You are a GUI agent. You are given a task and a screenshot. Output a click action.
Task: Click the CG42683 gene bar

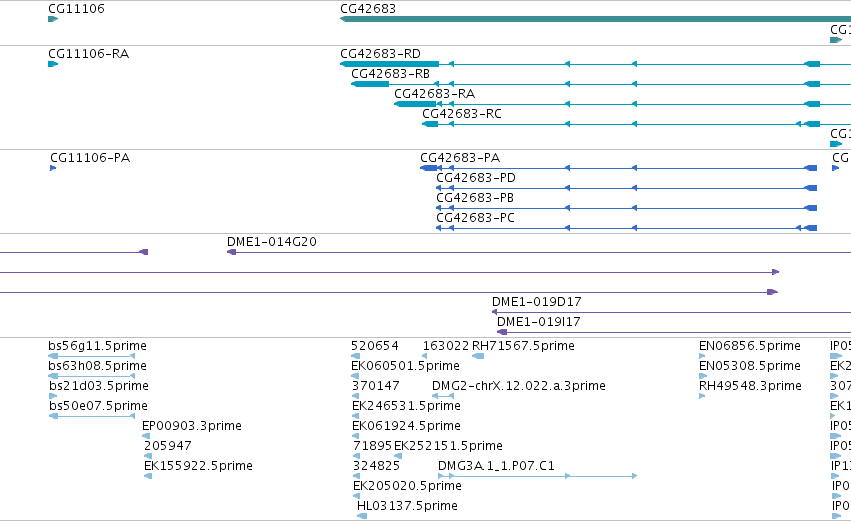595,19
